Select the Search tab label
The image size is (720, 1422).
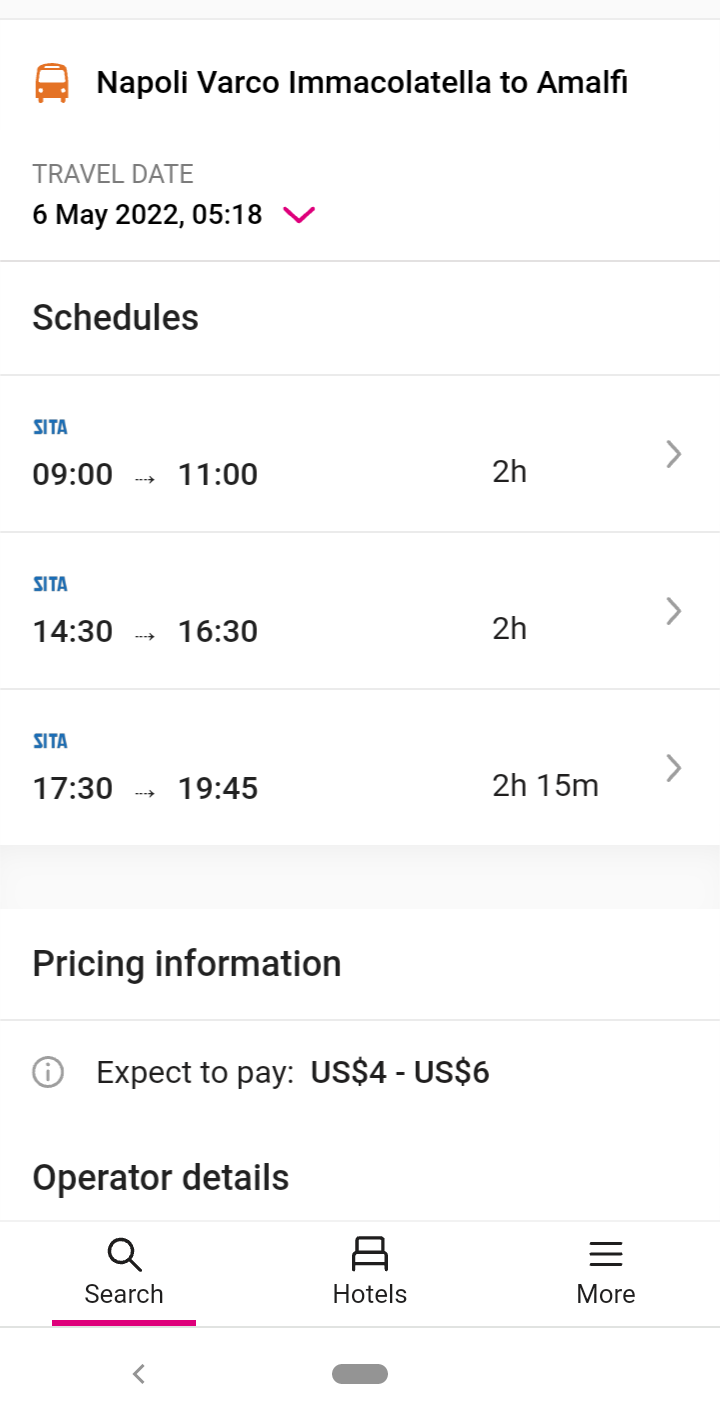pos(124,1294)
